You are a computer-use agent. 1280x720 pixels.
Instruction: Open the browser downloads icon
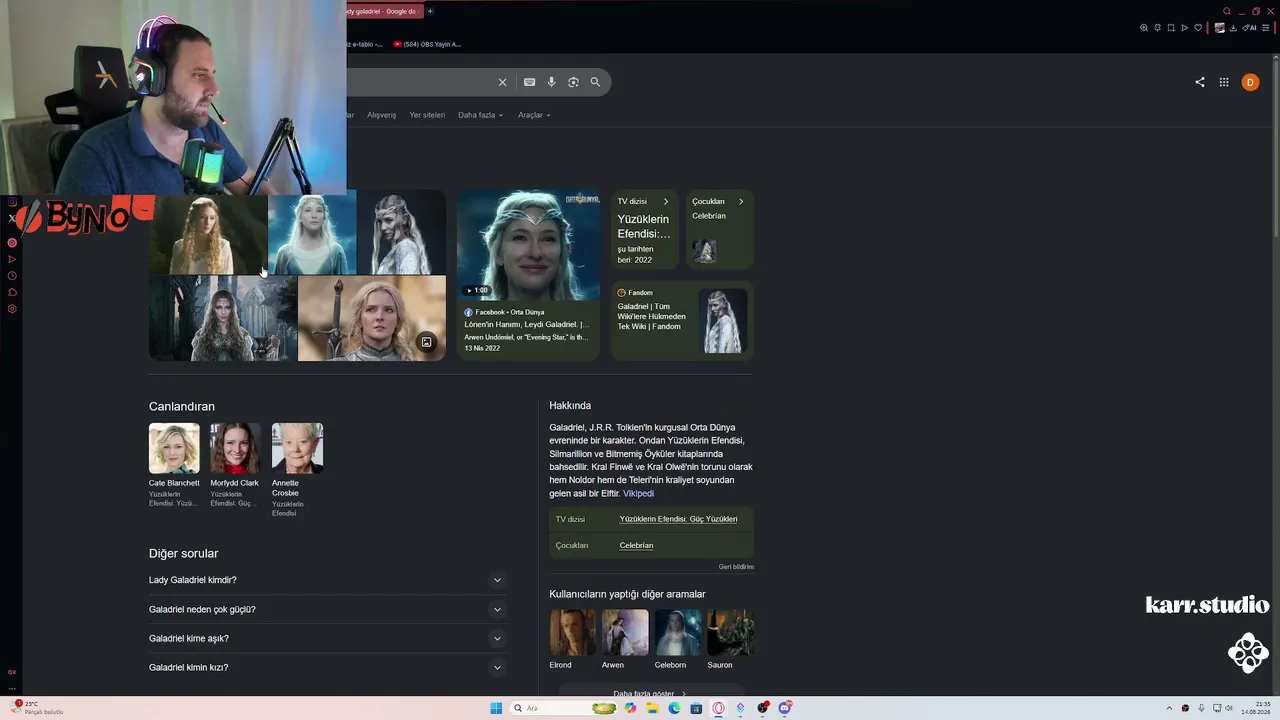1235,28
